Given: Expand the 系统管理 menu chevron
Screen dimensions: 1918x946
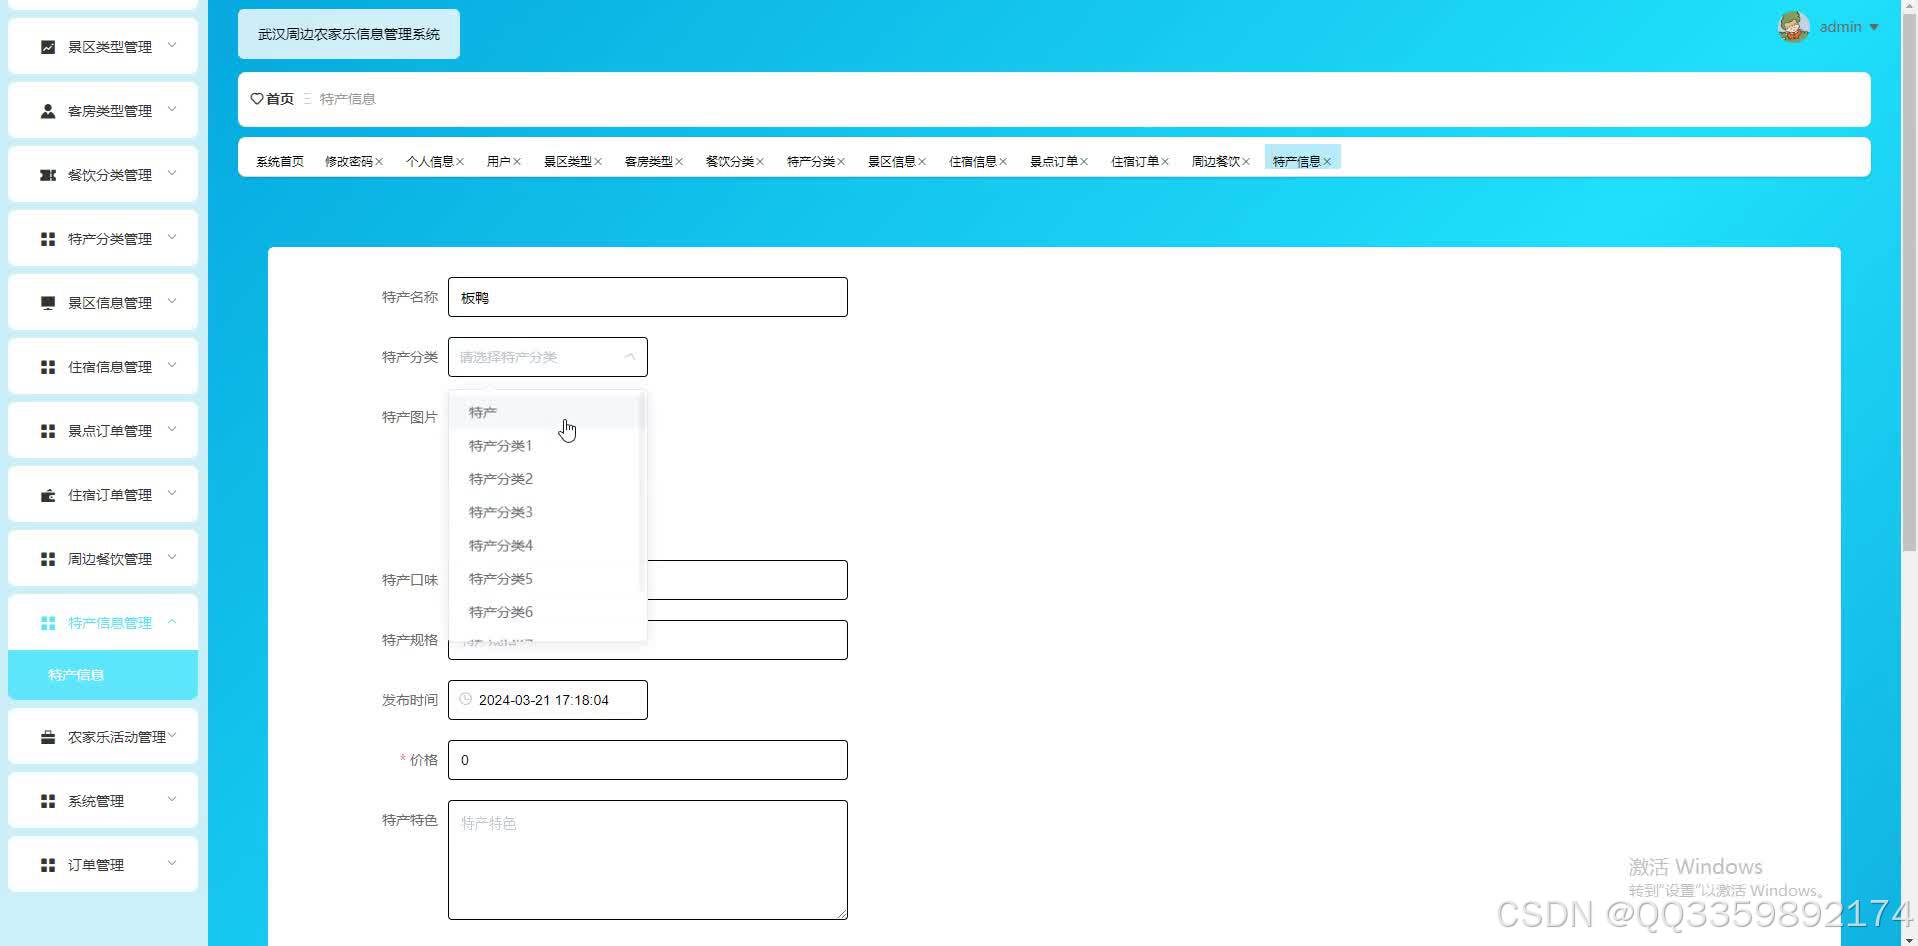Looking at the screenshot, I should click(172, 799).
